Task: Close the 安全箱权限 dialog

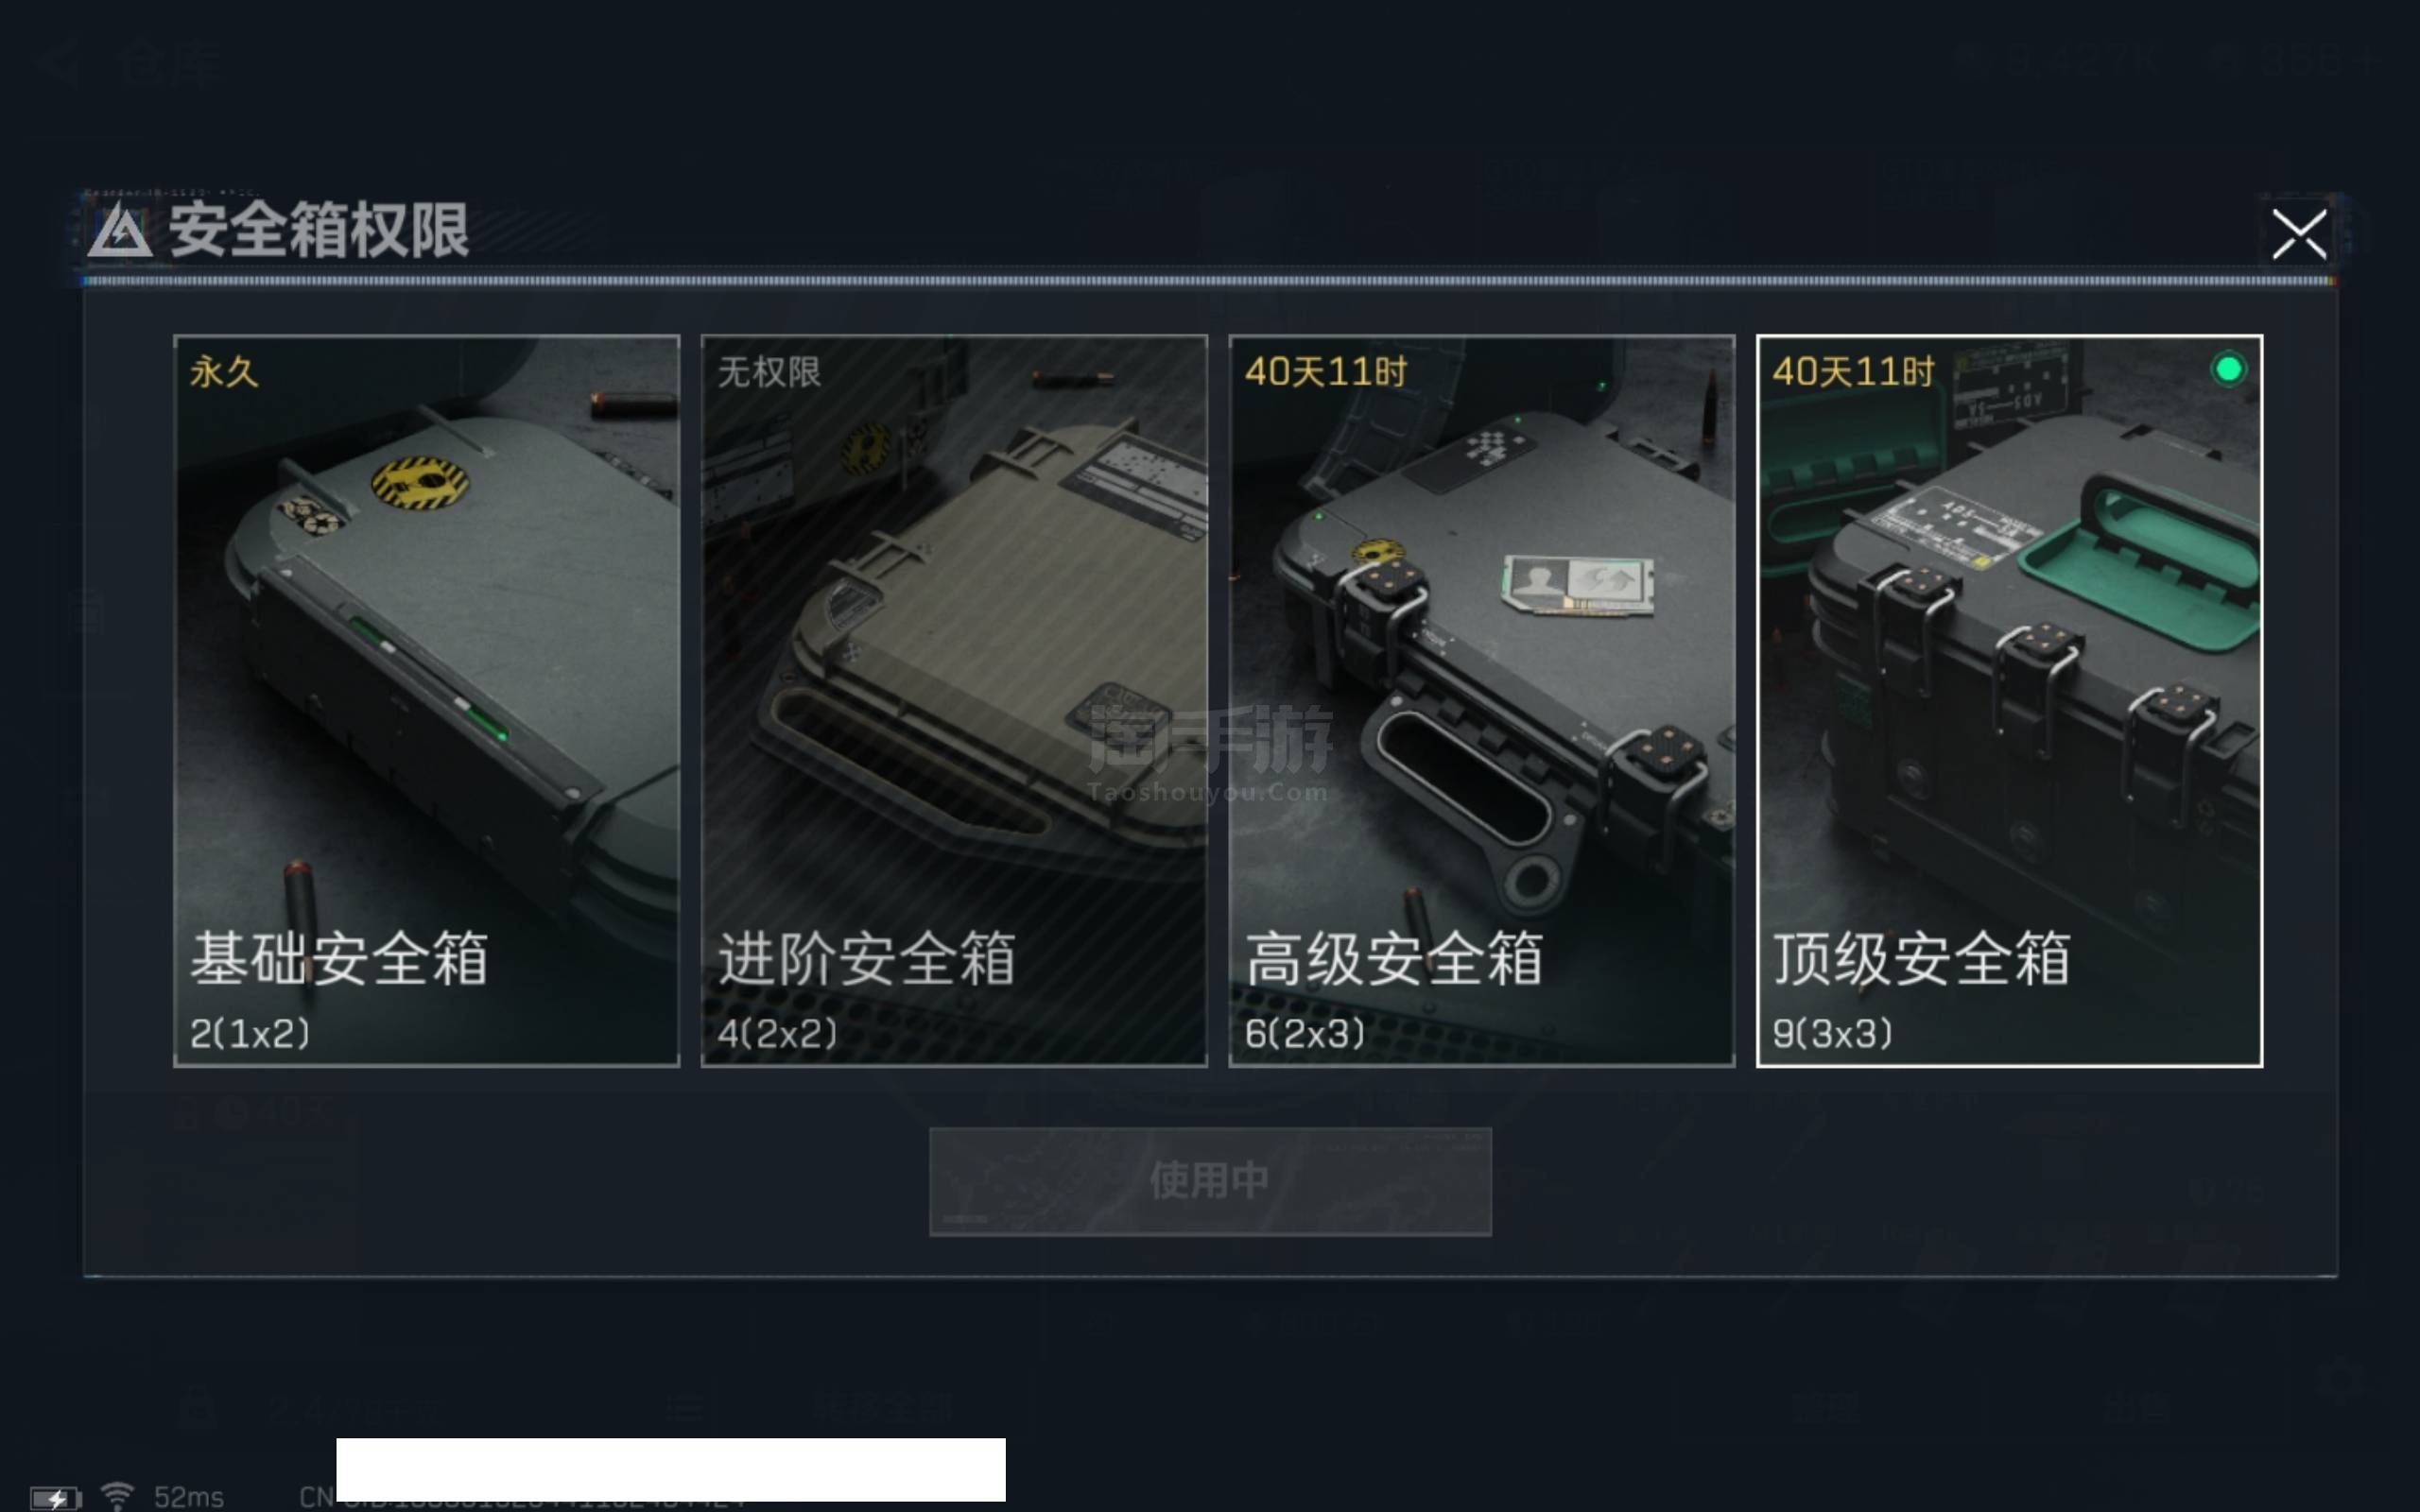Action: pos(2299,234)
